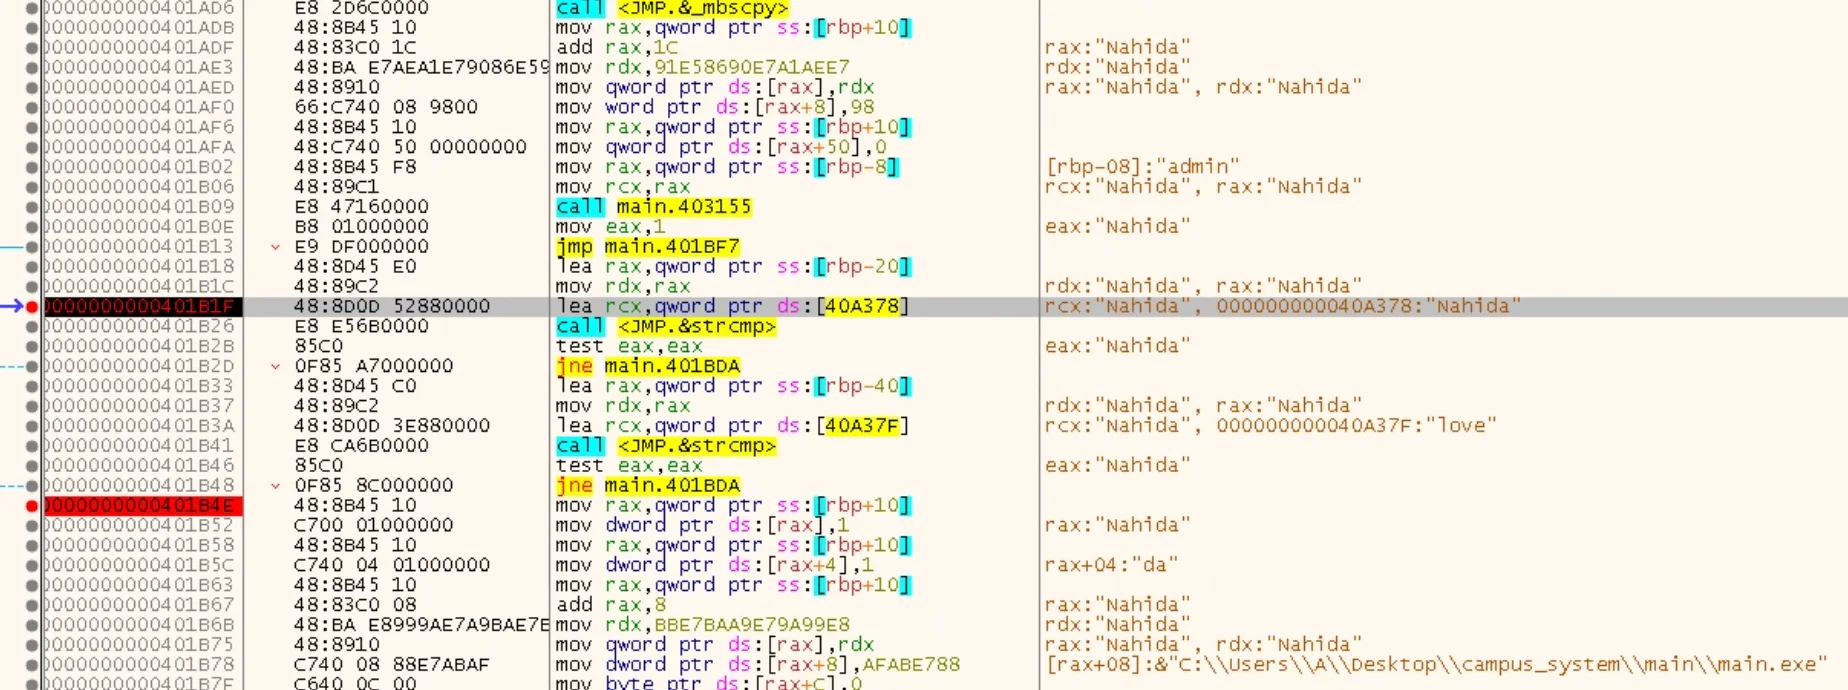Select address 0000000000401B78

139,665
